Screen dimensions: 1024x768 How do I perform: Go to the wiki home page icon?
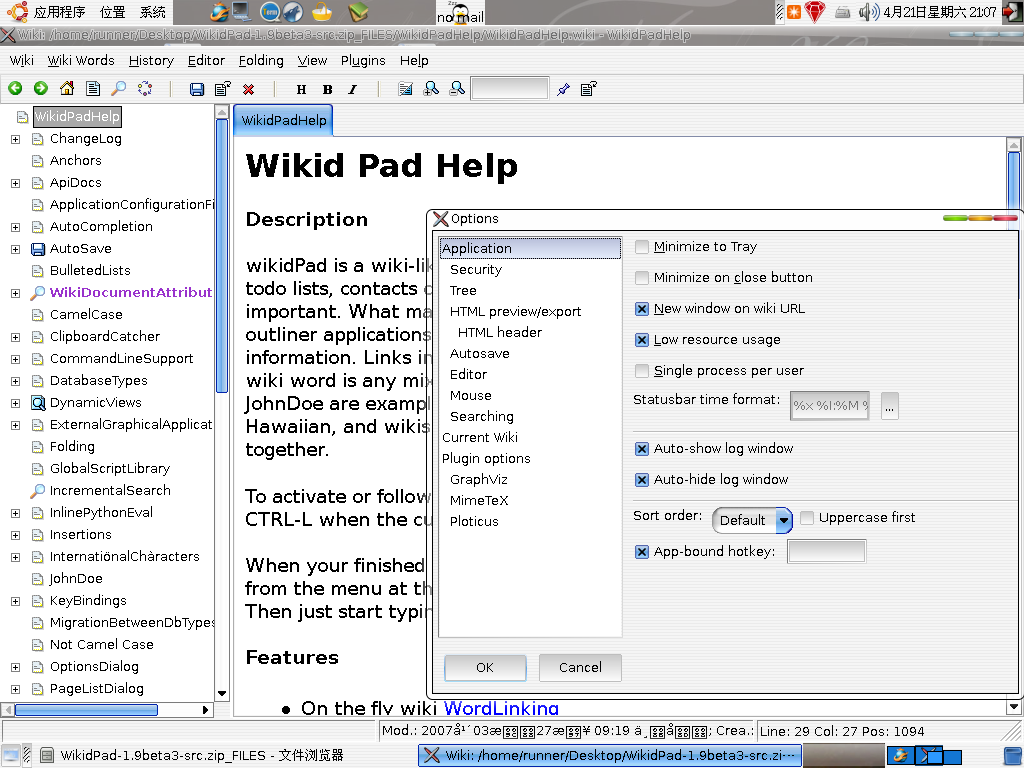click(67, 88)
